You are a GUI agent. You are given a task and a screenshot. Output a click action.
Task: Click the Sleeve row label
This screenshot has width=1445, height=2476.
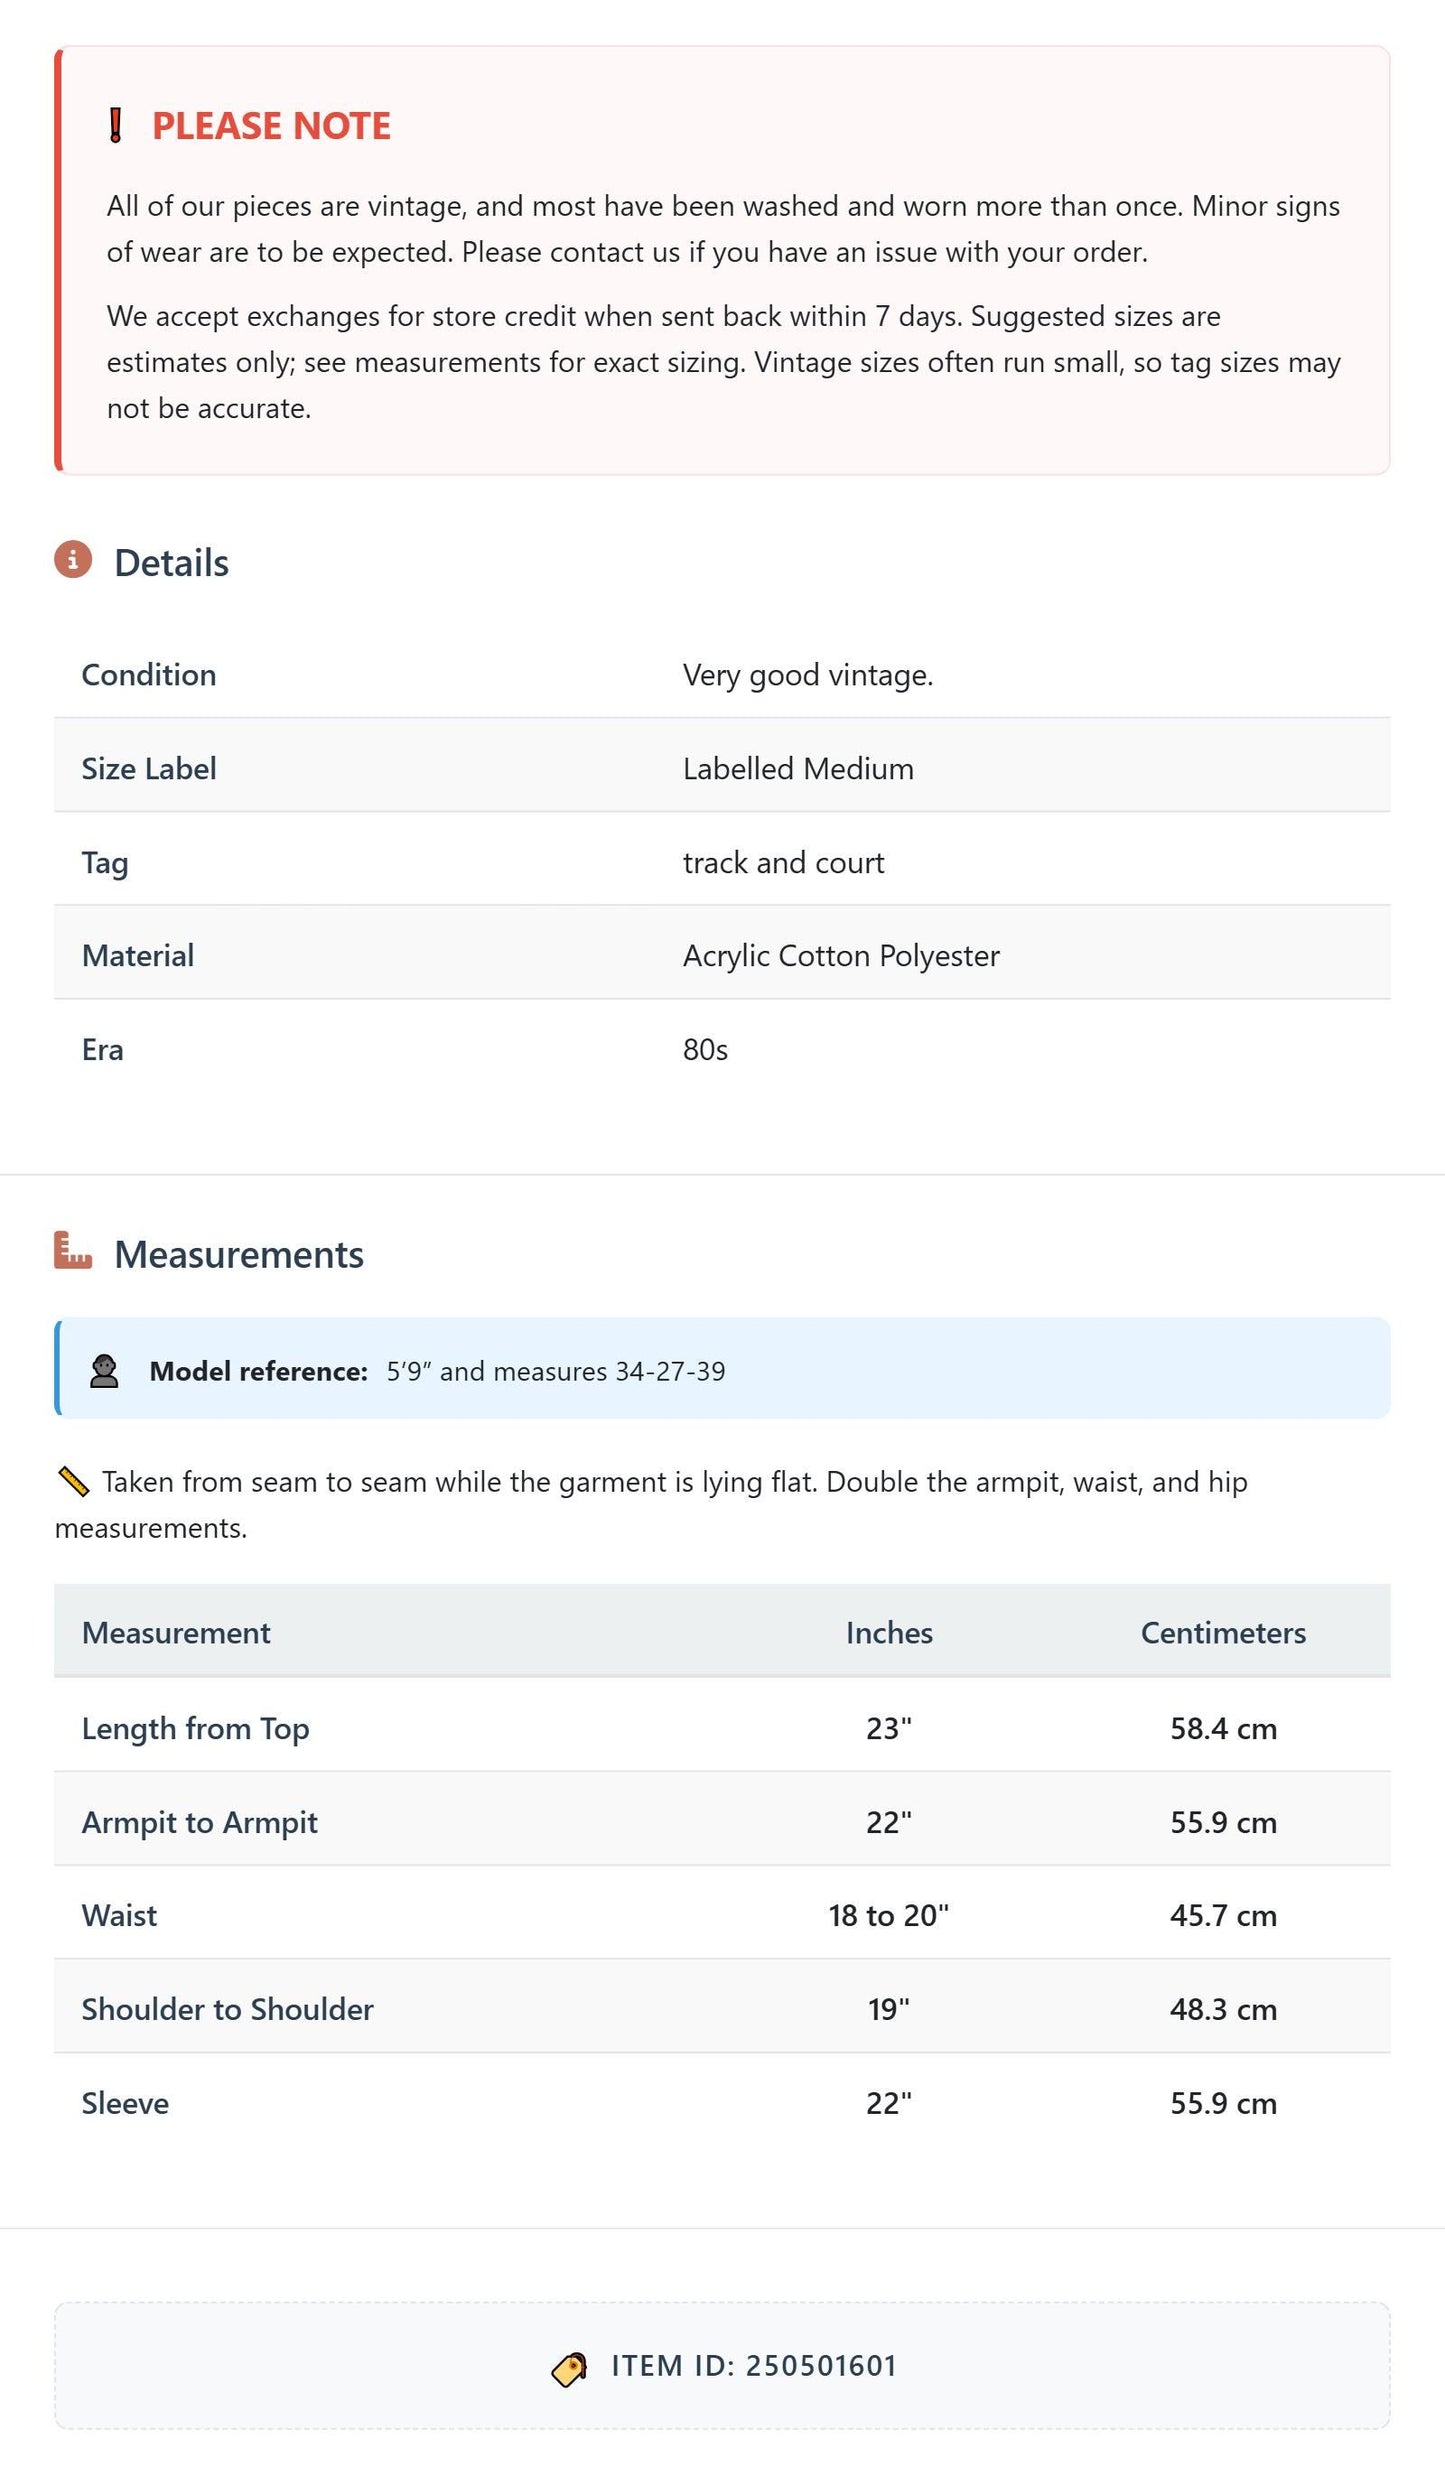[125, 2103]
